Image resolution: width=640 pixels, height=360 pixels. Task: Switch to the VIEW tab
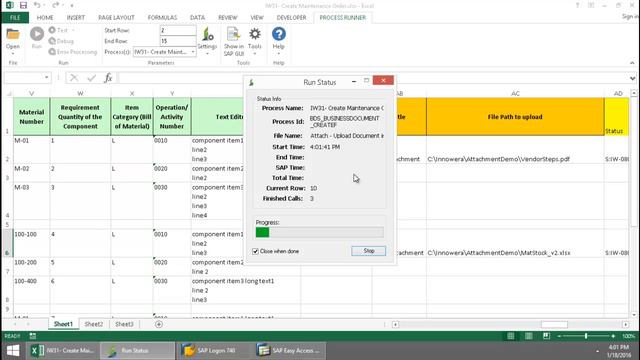[x=257, y=18]
